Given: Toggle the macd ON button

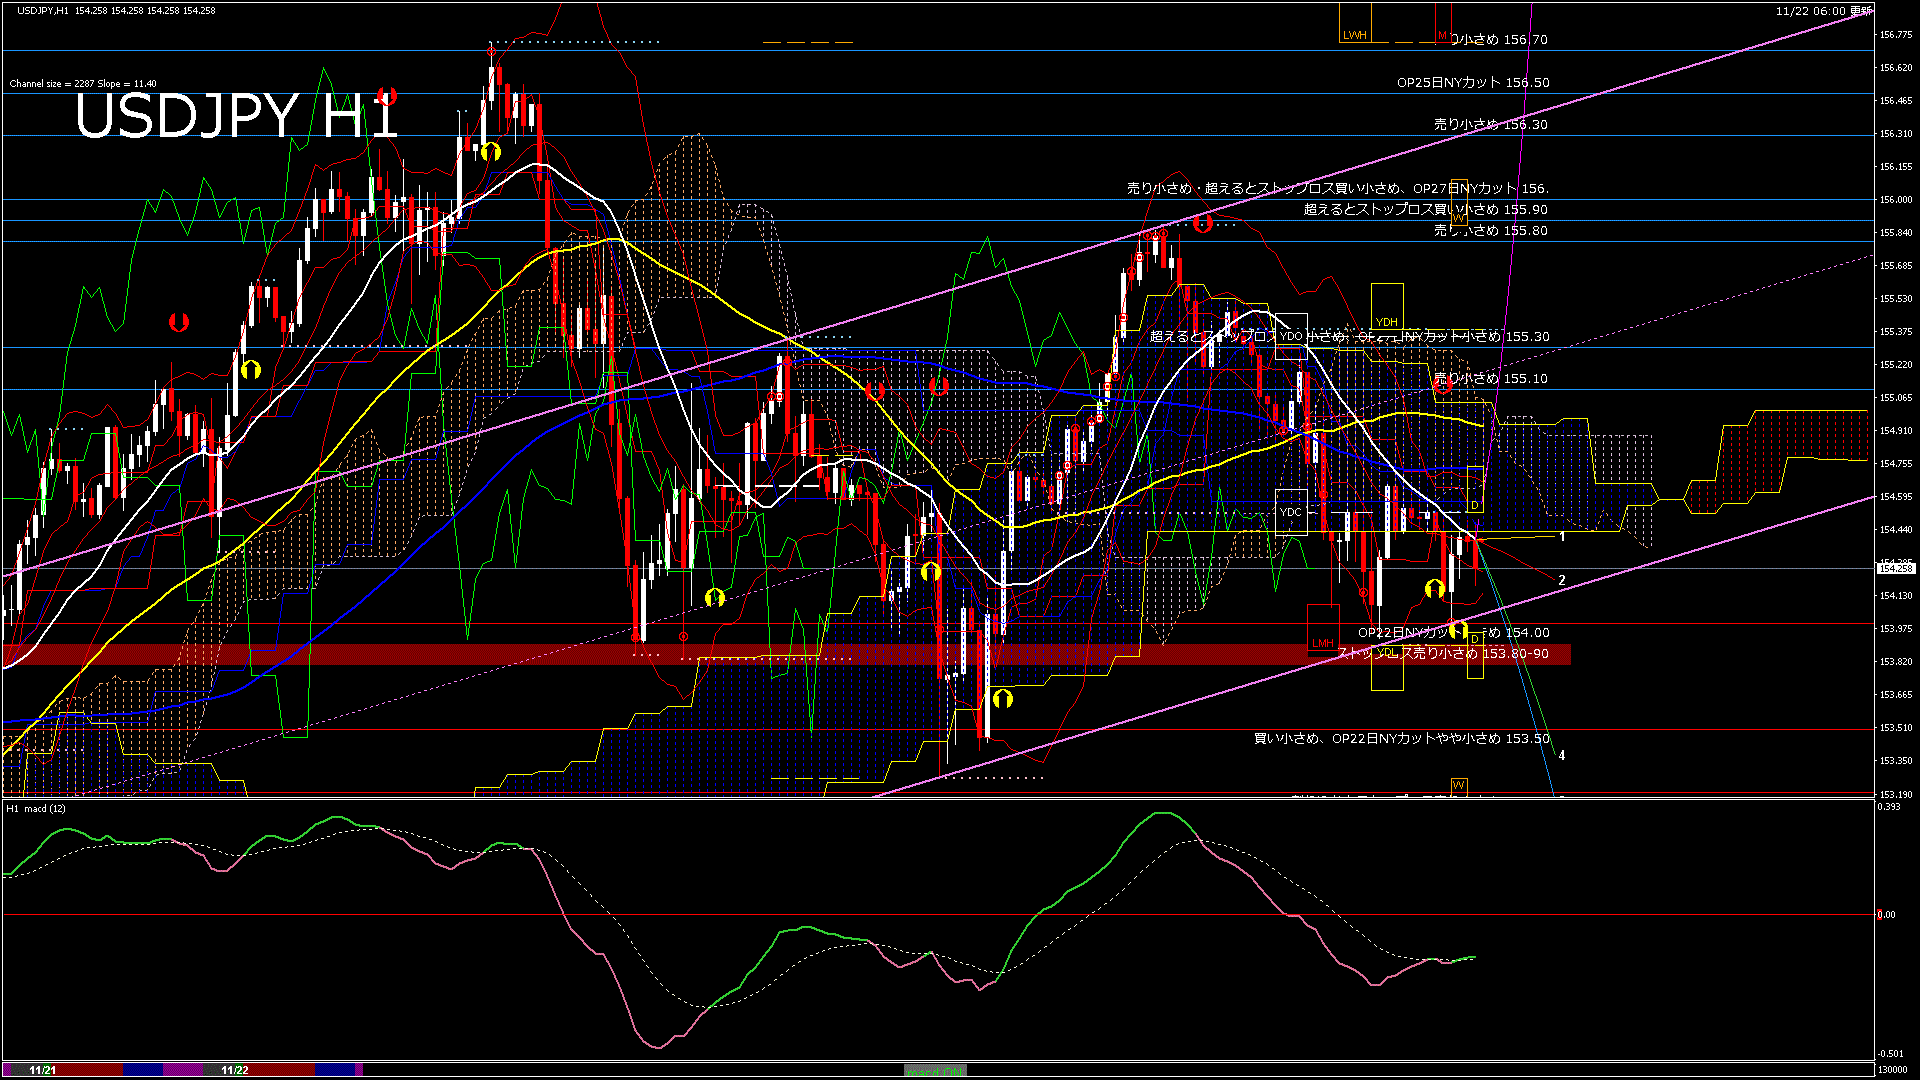Looking at the screenshot, I should pos(935,1071).
